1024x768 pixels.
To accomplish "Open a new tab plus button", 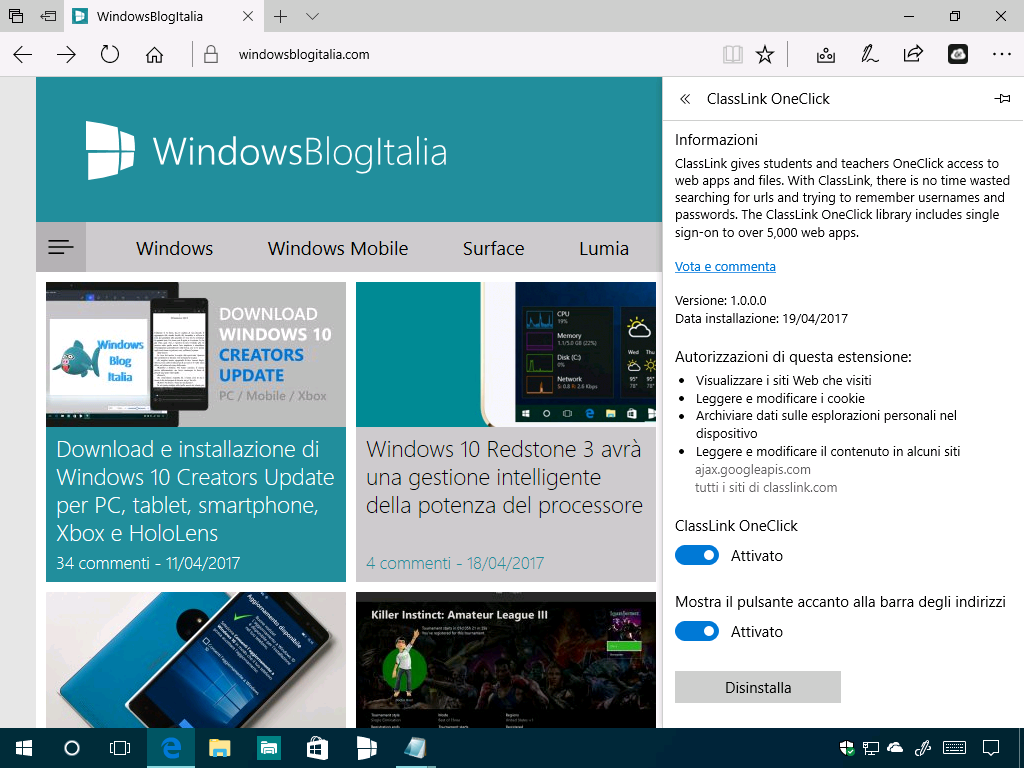I will click(x=280, y=16).
